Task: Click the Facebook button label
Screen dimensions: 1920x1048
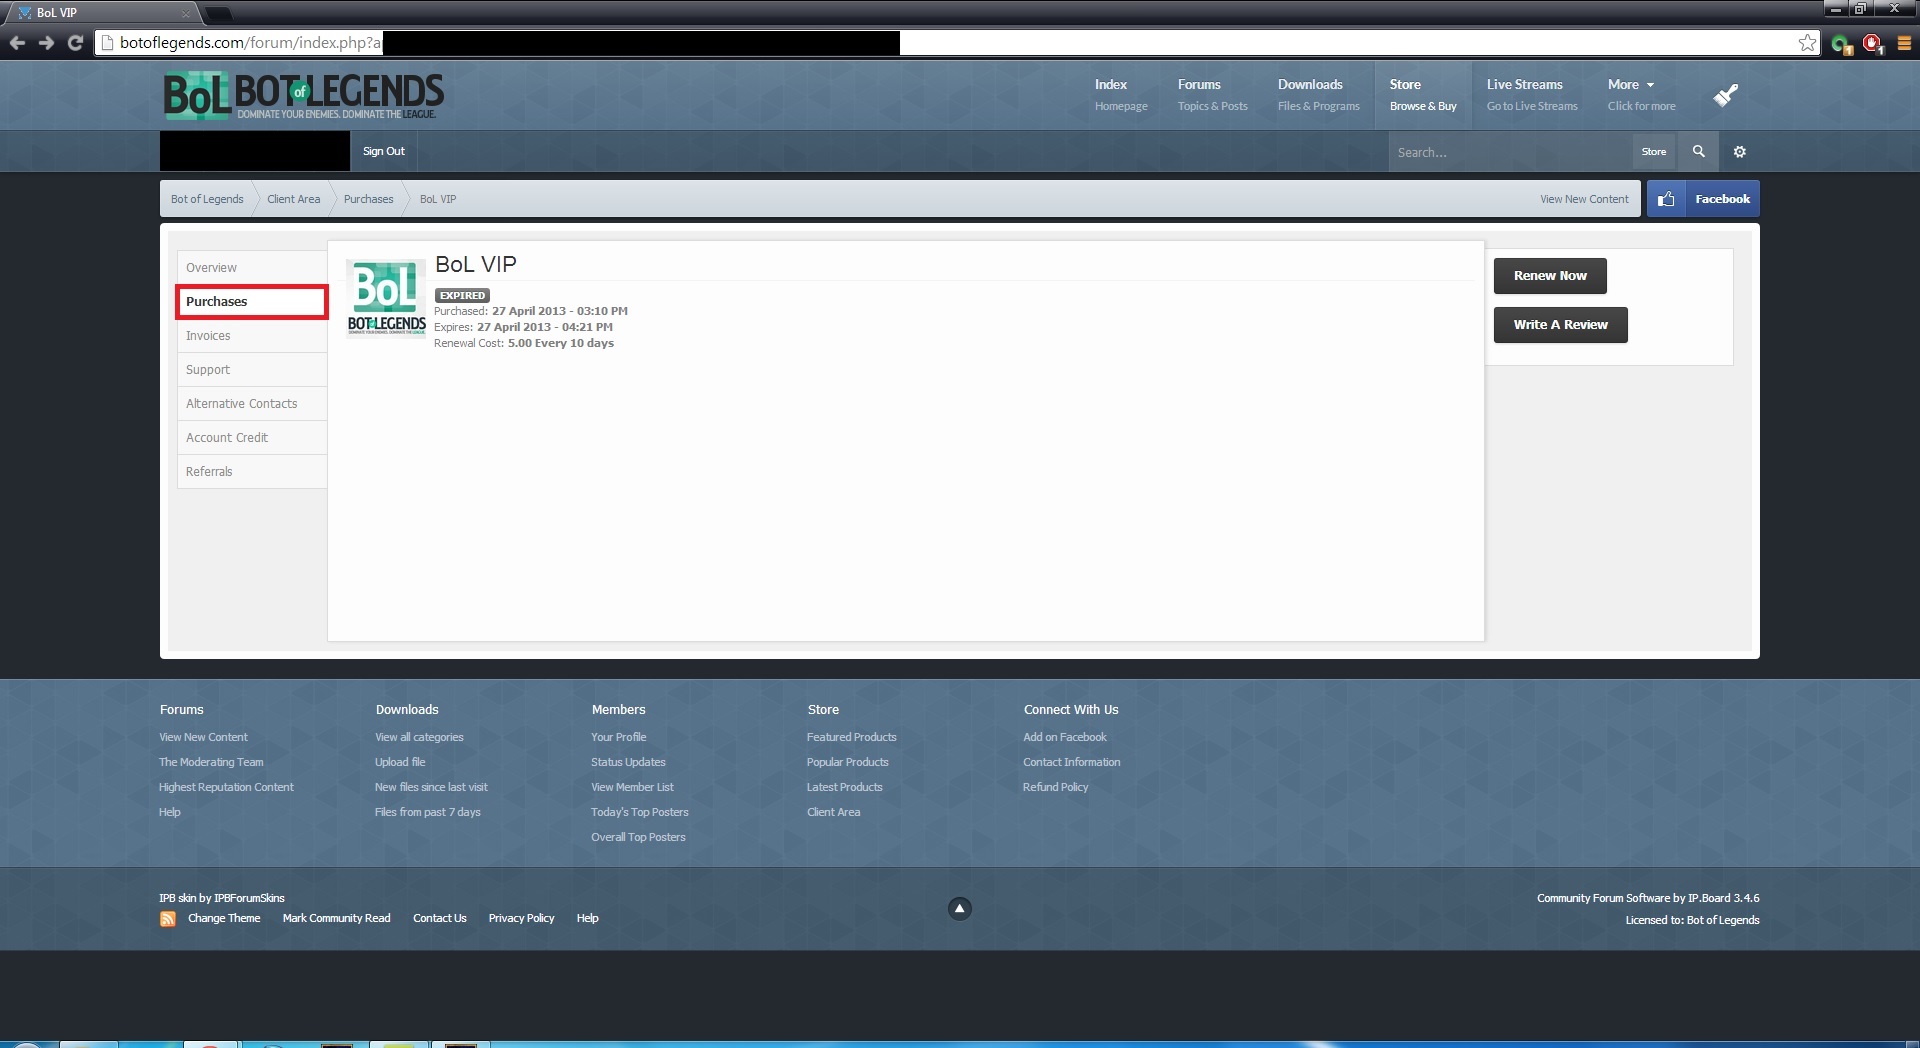Action: pyautogui.click(x=1722, y=199)
